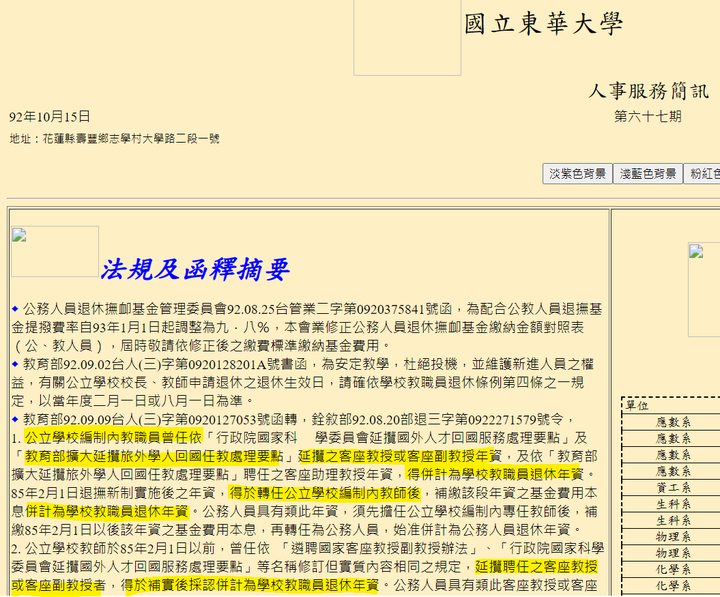
Task: Switch to 淺藍色背景 background
Action: (647, 174)
